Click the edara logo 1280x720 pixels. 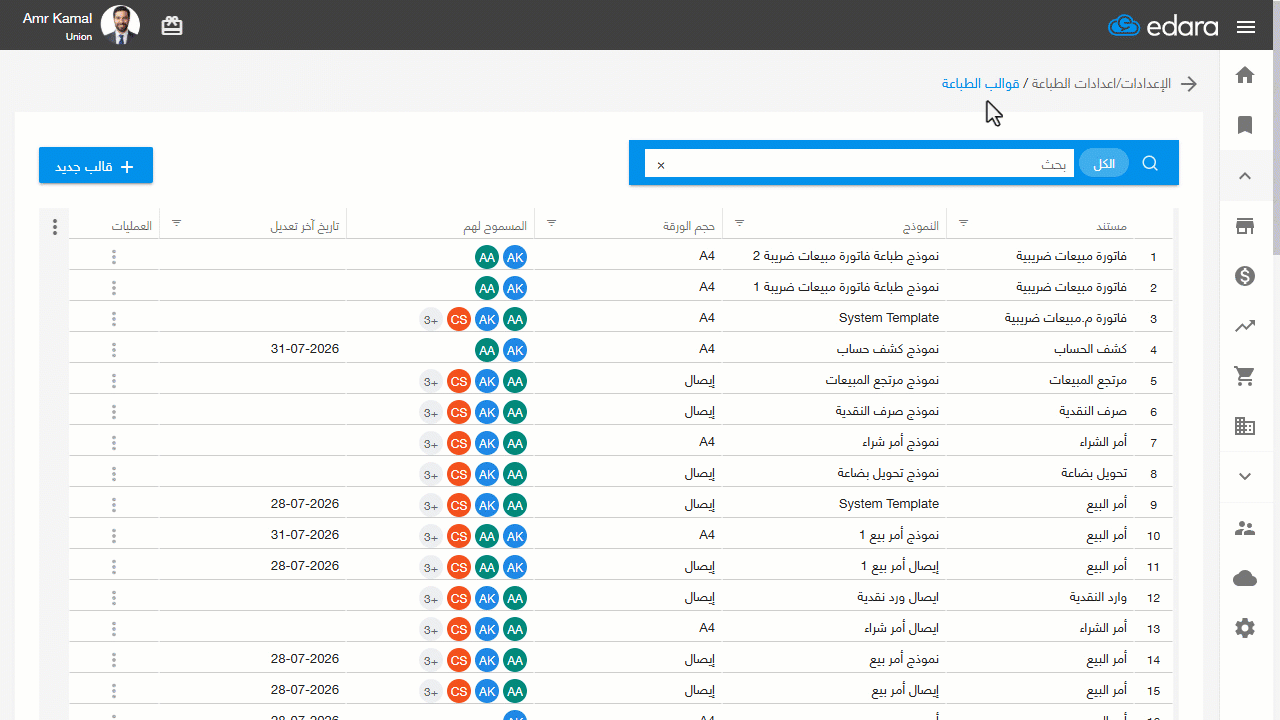(1163, 26)
